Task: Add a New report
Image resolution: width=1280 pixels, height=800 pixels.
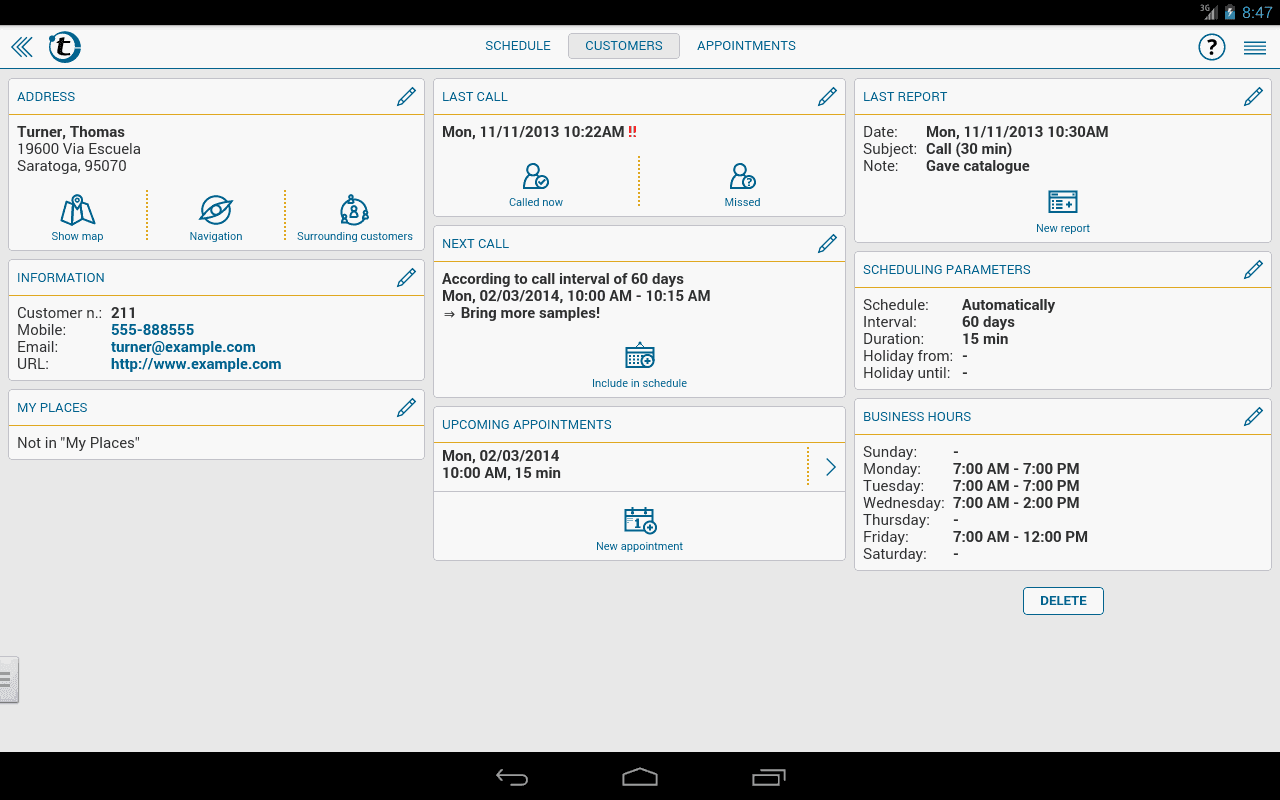Action: click(x=1063, y=211)
